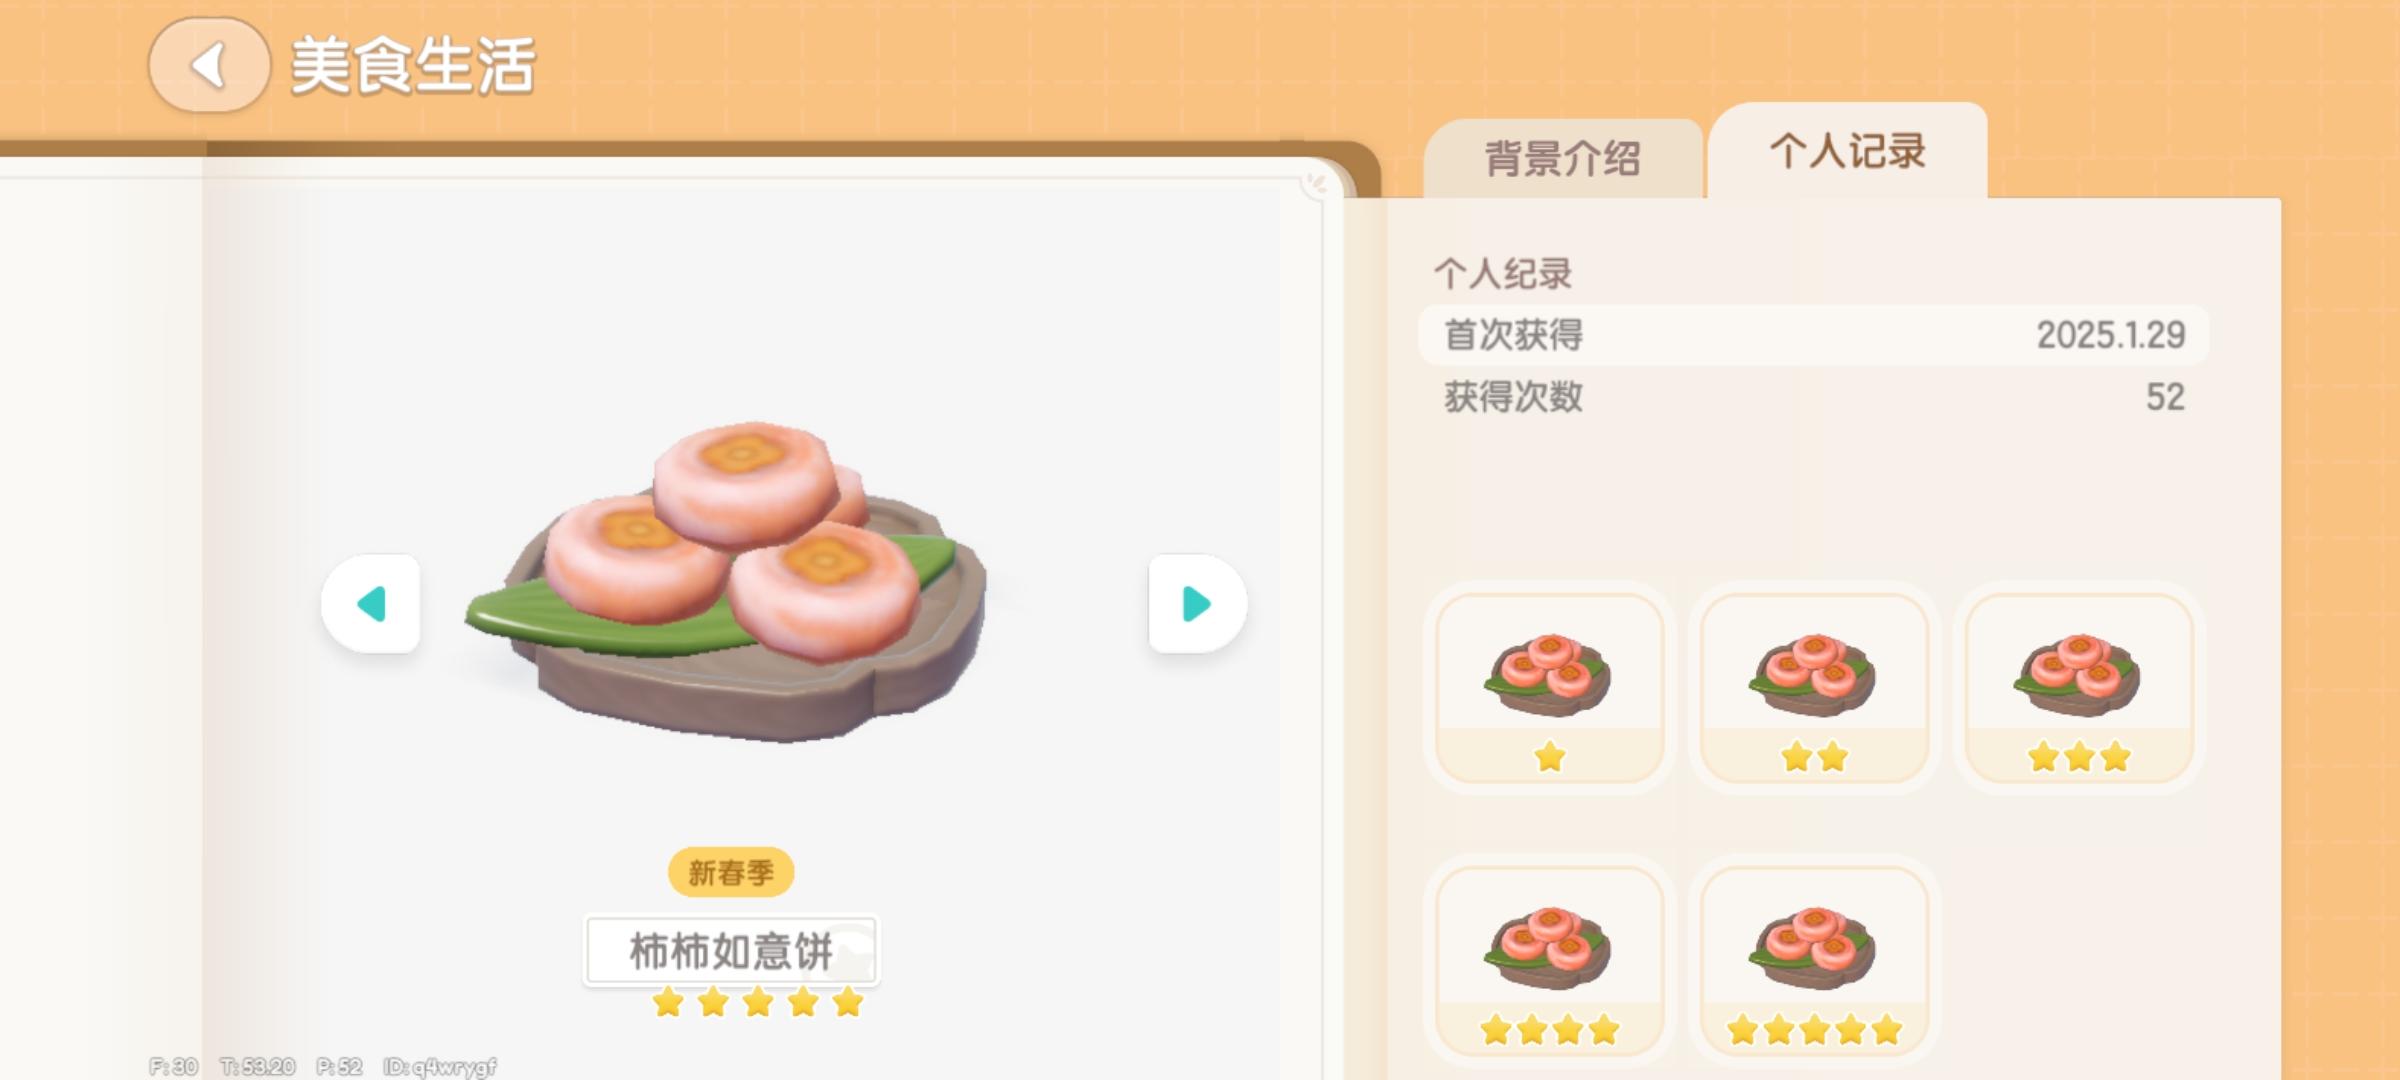2400x1080 pixels.
Task: Show next dish with right arrow
Action: pos(1197,603)
